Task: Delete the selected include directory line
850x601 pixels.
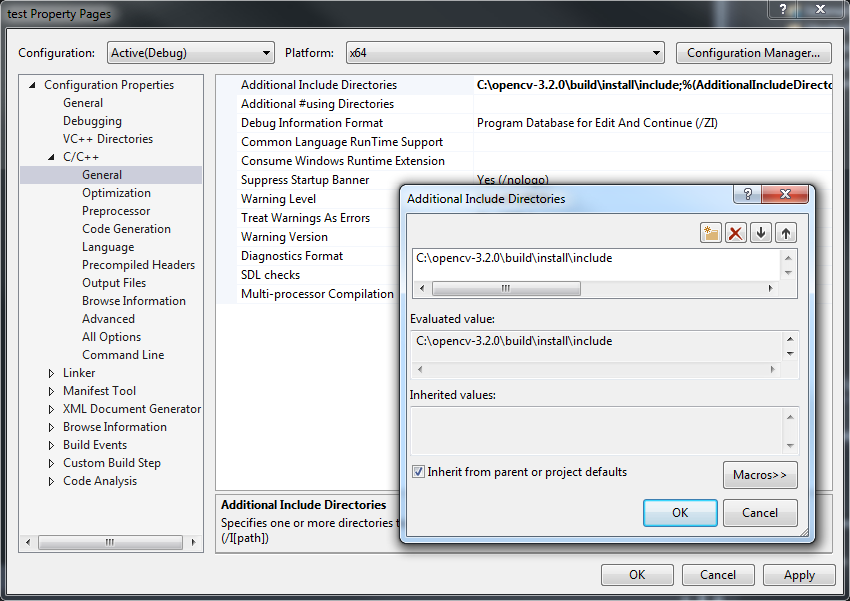Action: [x=737, y=232]
